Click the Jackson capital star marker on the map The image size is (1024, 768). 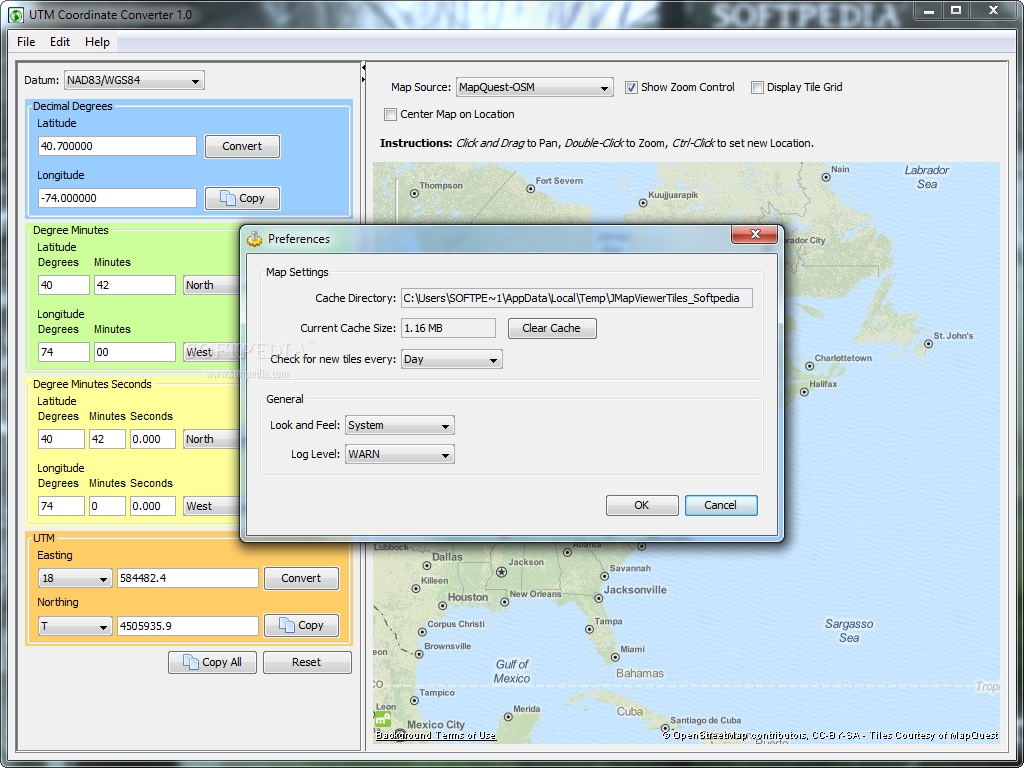point(502,572)
